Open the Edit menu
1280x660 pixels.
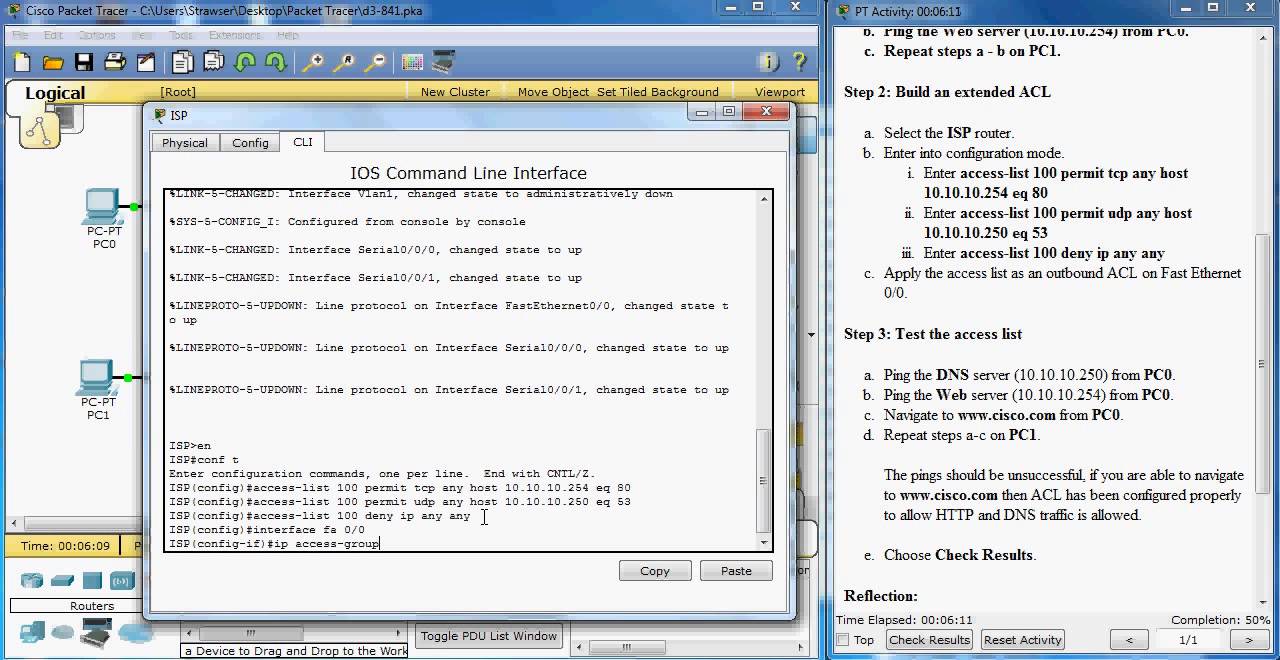pyautogui.click(x=54, y=35)
